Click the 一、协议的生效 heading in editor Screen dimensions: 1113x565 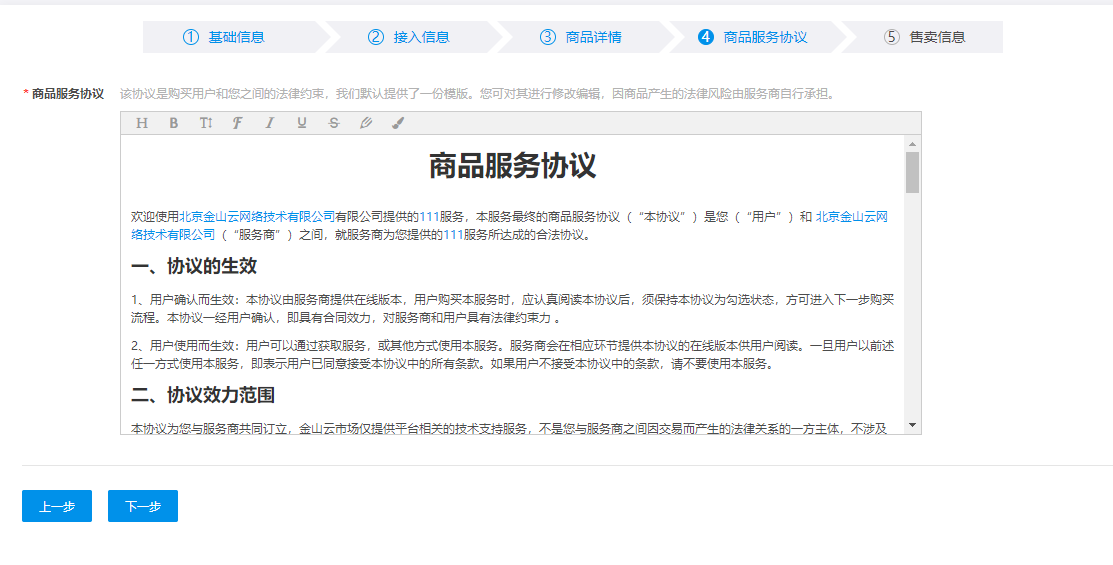pyautogui.click(x=194, y=266)
